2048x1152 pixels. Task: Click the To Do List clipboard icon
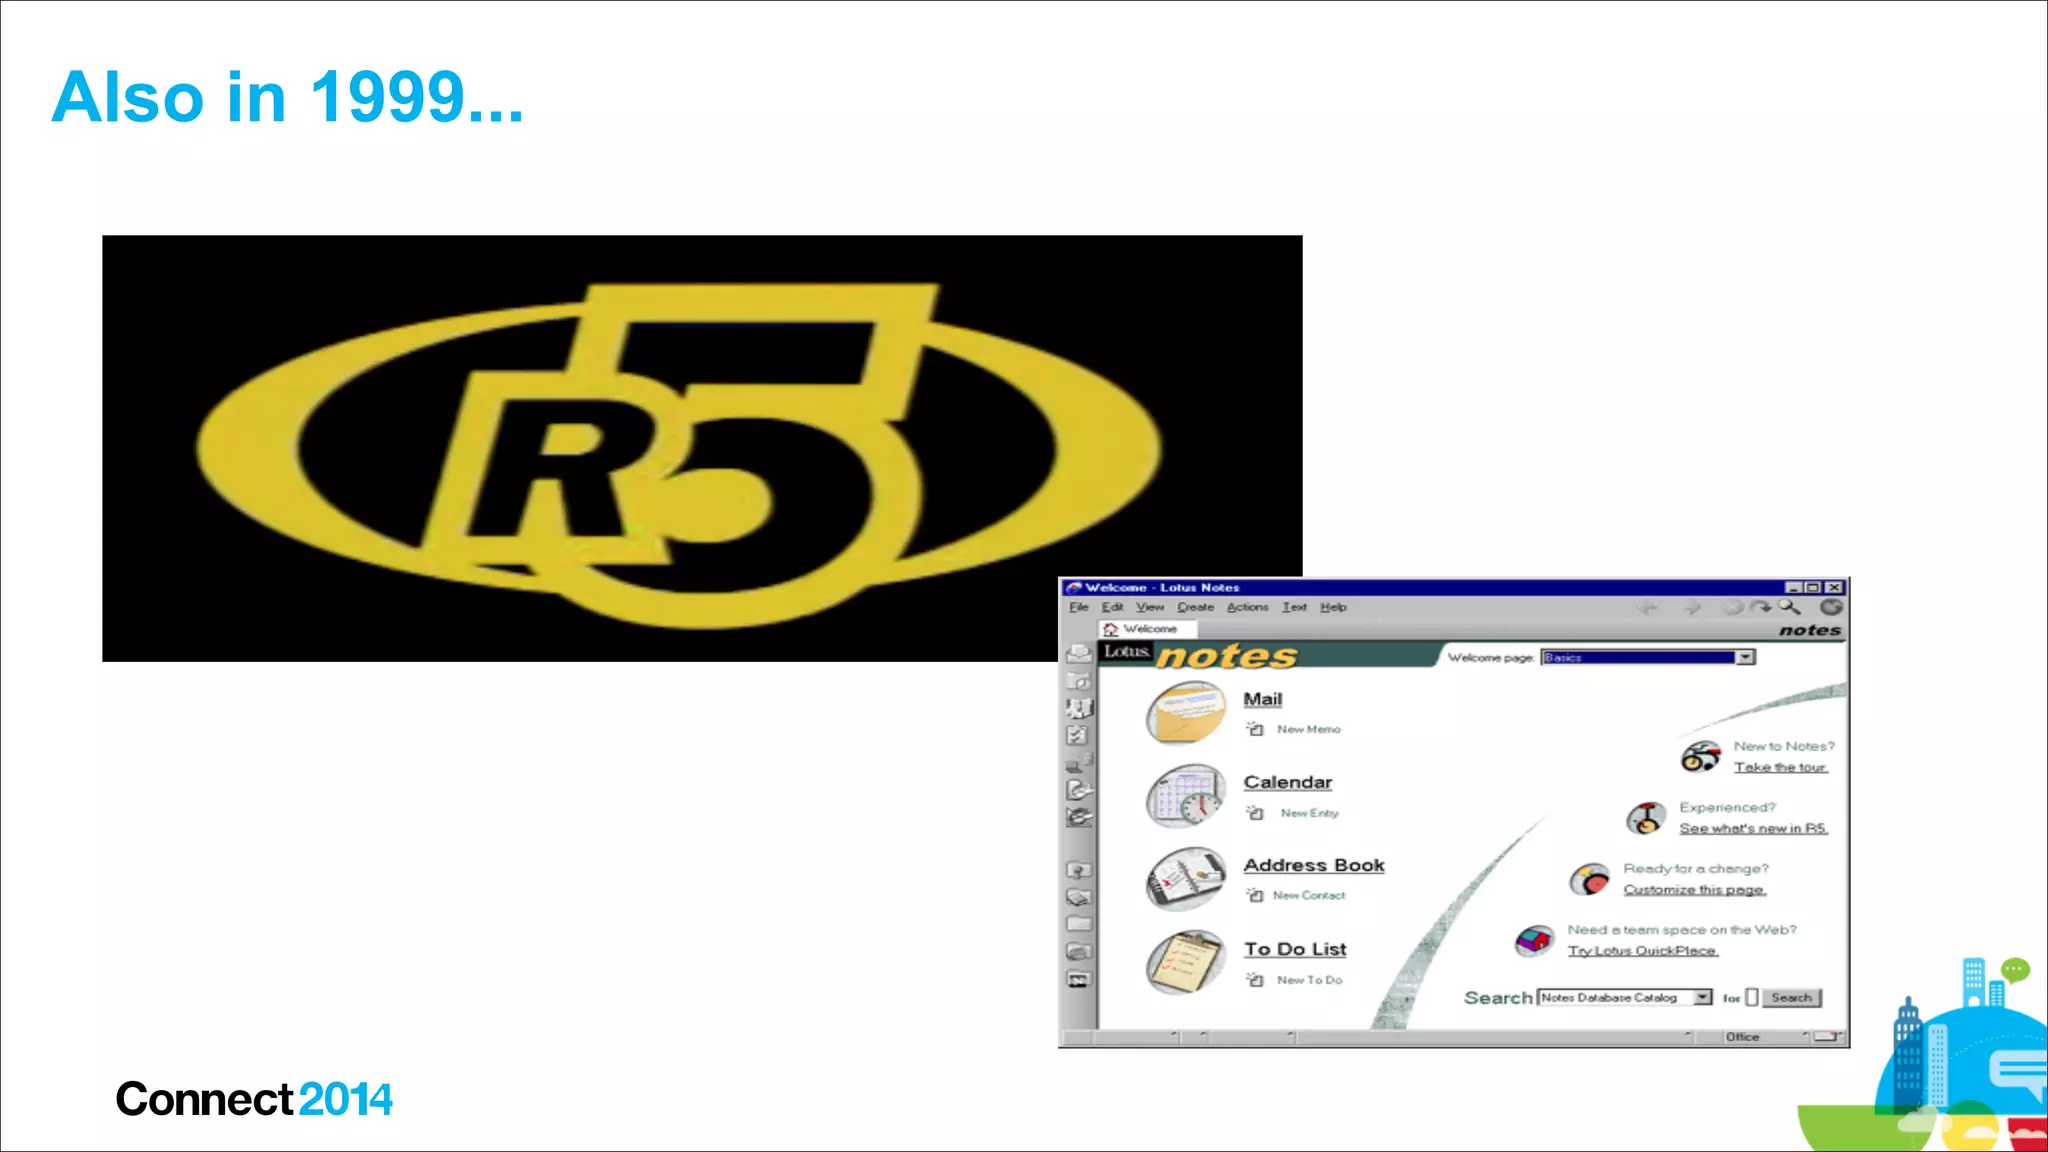[x=1186, y=963]
